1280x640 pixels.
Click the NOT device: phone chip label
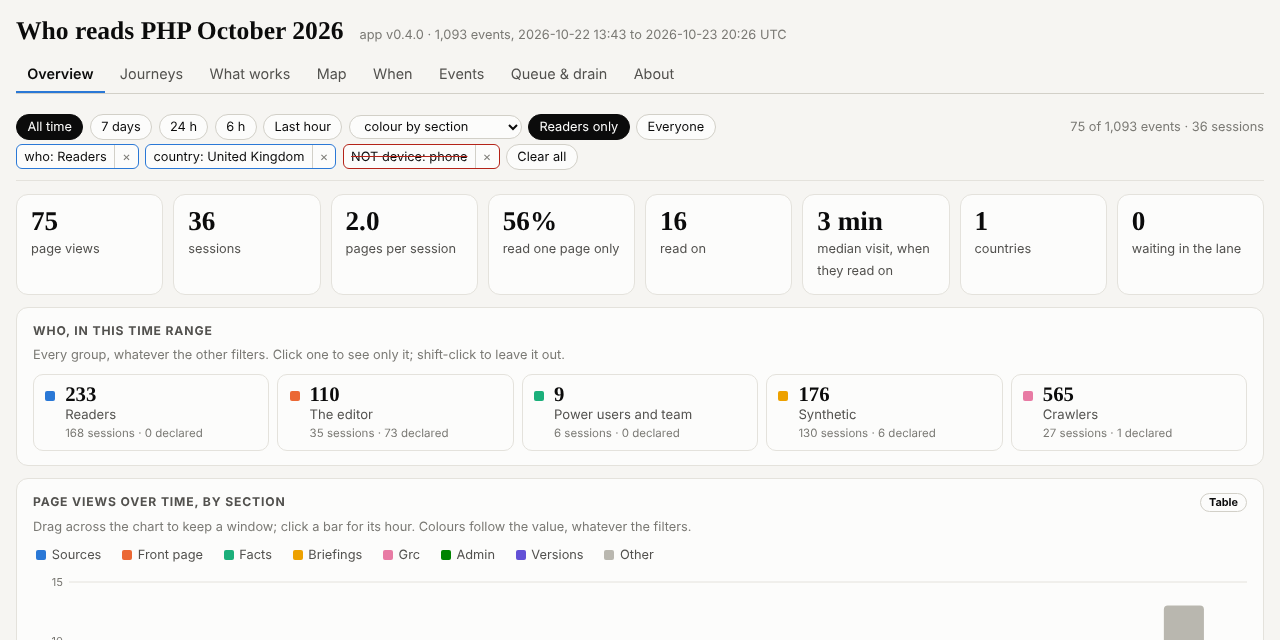coord(409,157)
